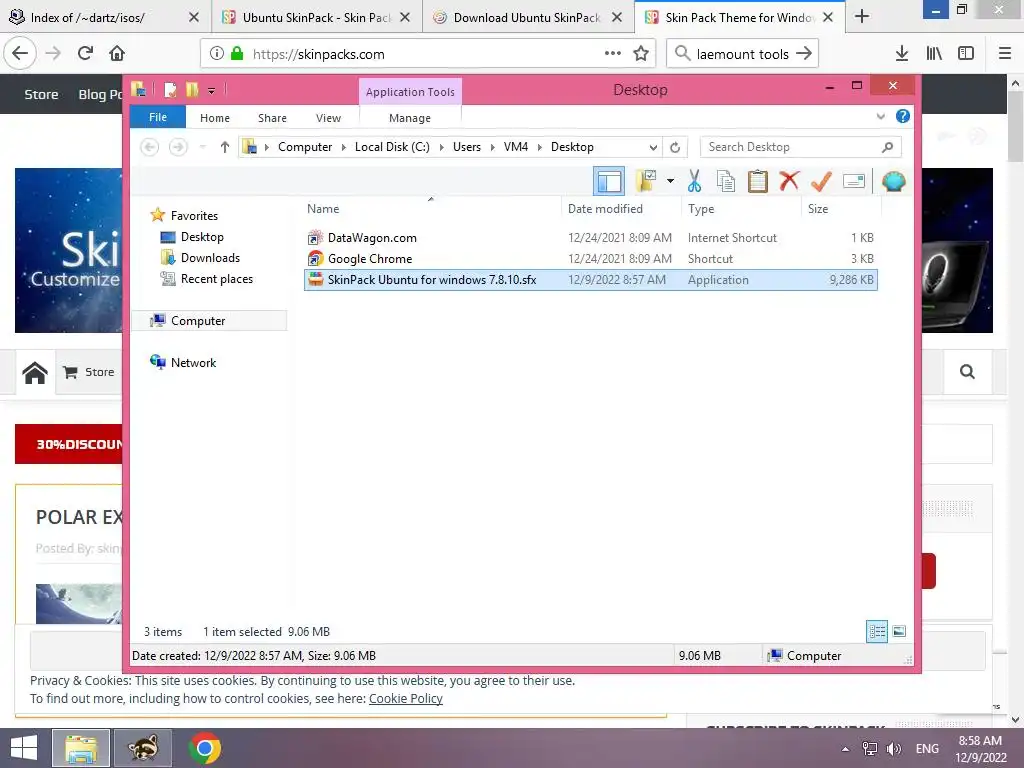The width and height of the screenshot is (1024, 768).
Task: Click Local Disk (C:) breadcrumb
Action: click(x=392, y=147)
